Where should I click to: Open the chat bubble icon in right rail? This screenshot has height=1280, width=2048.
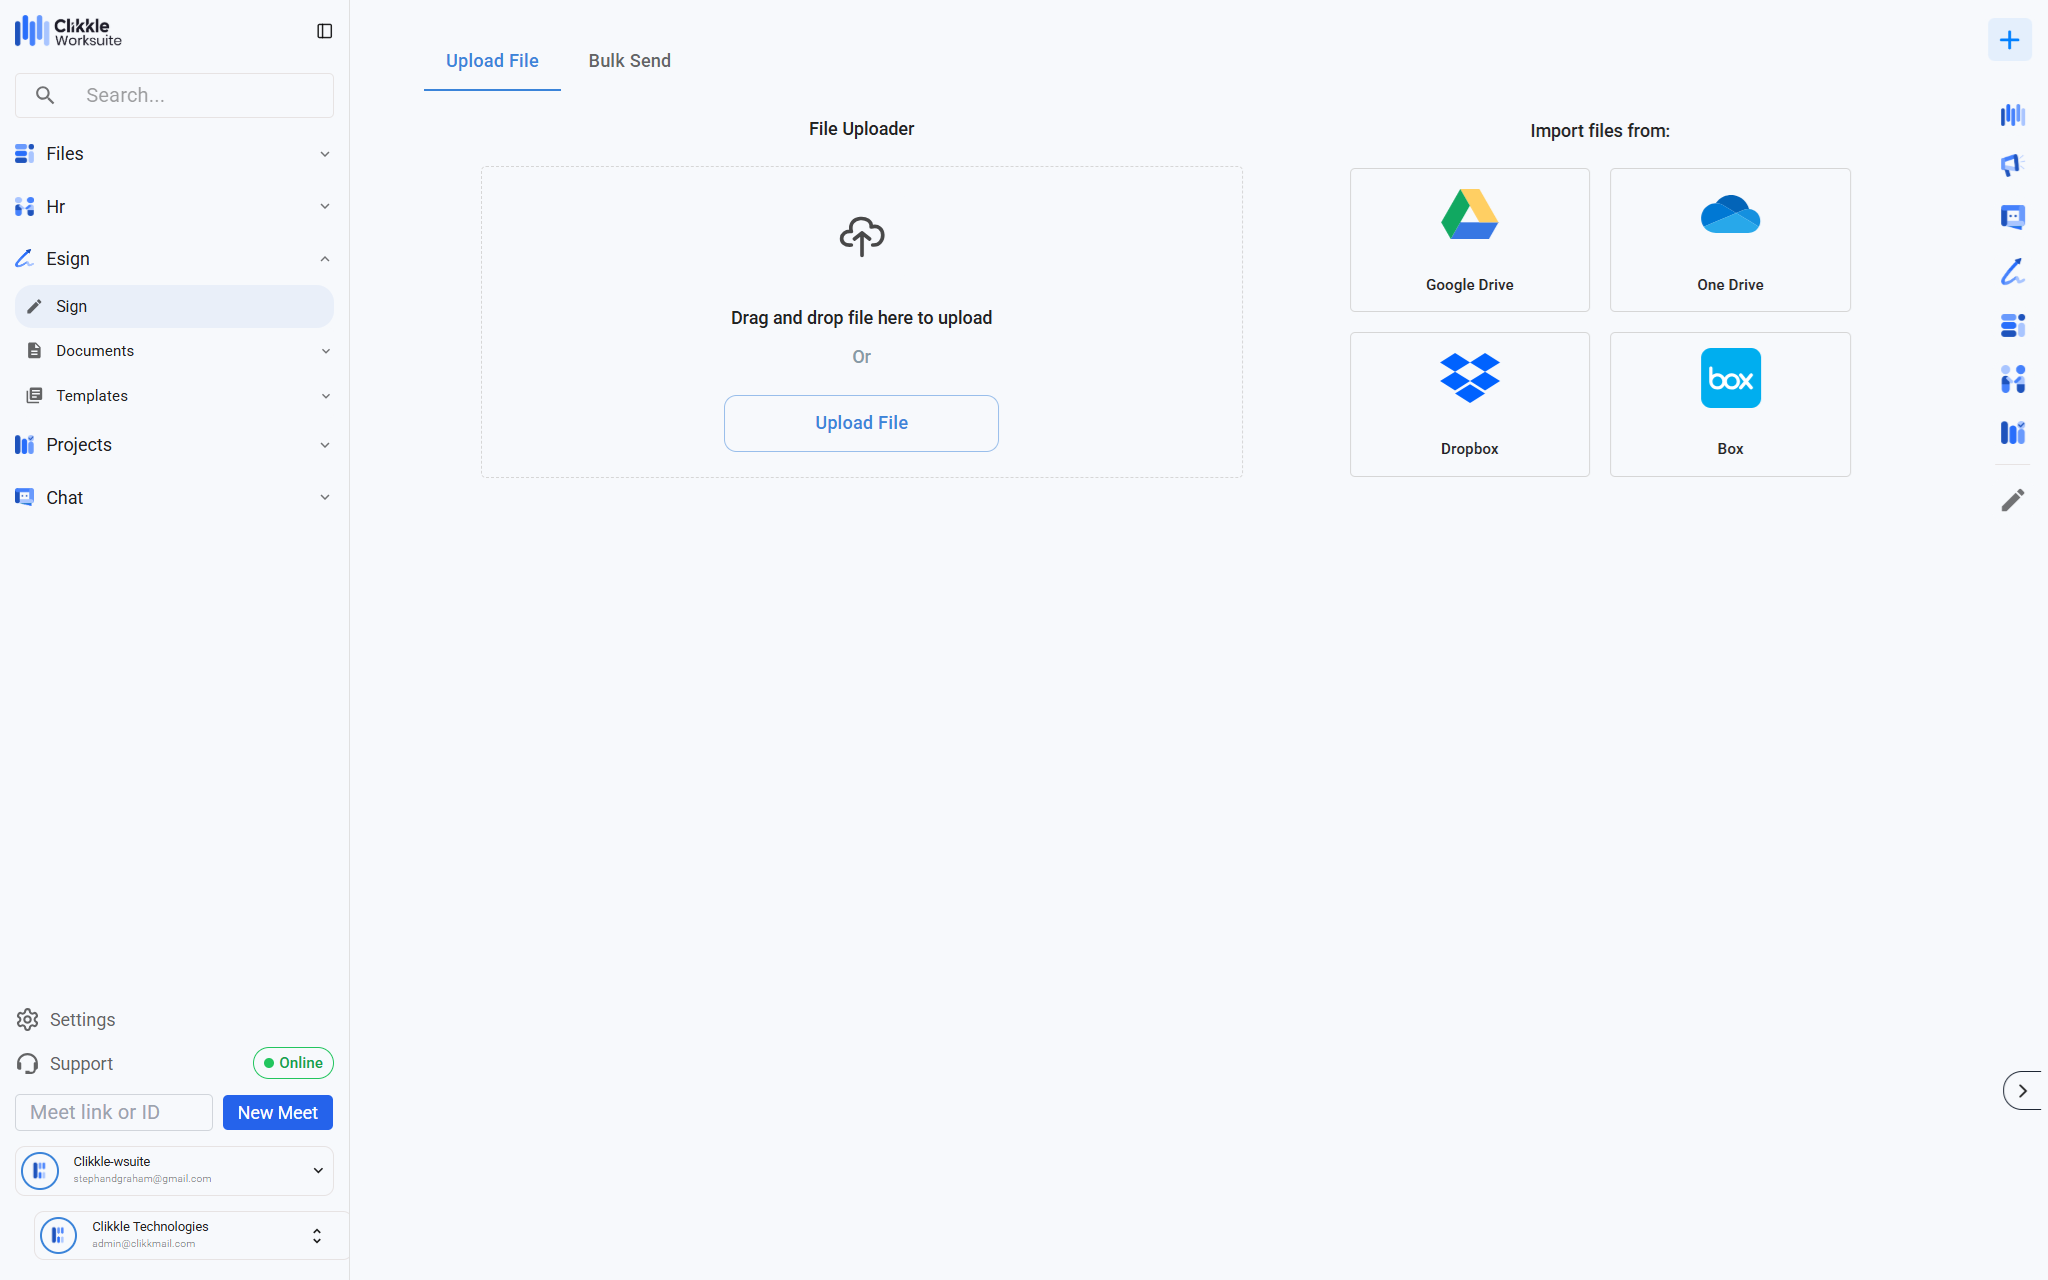[2012, 217]
